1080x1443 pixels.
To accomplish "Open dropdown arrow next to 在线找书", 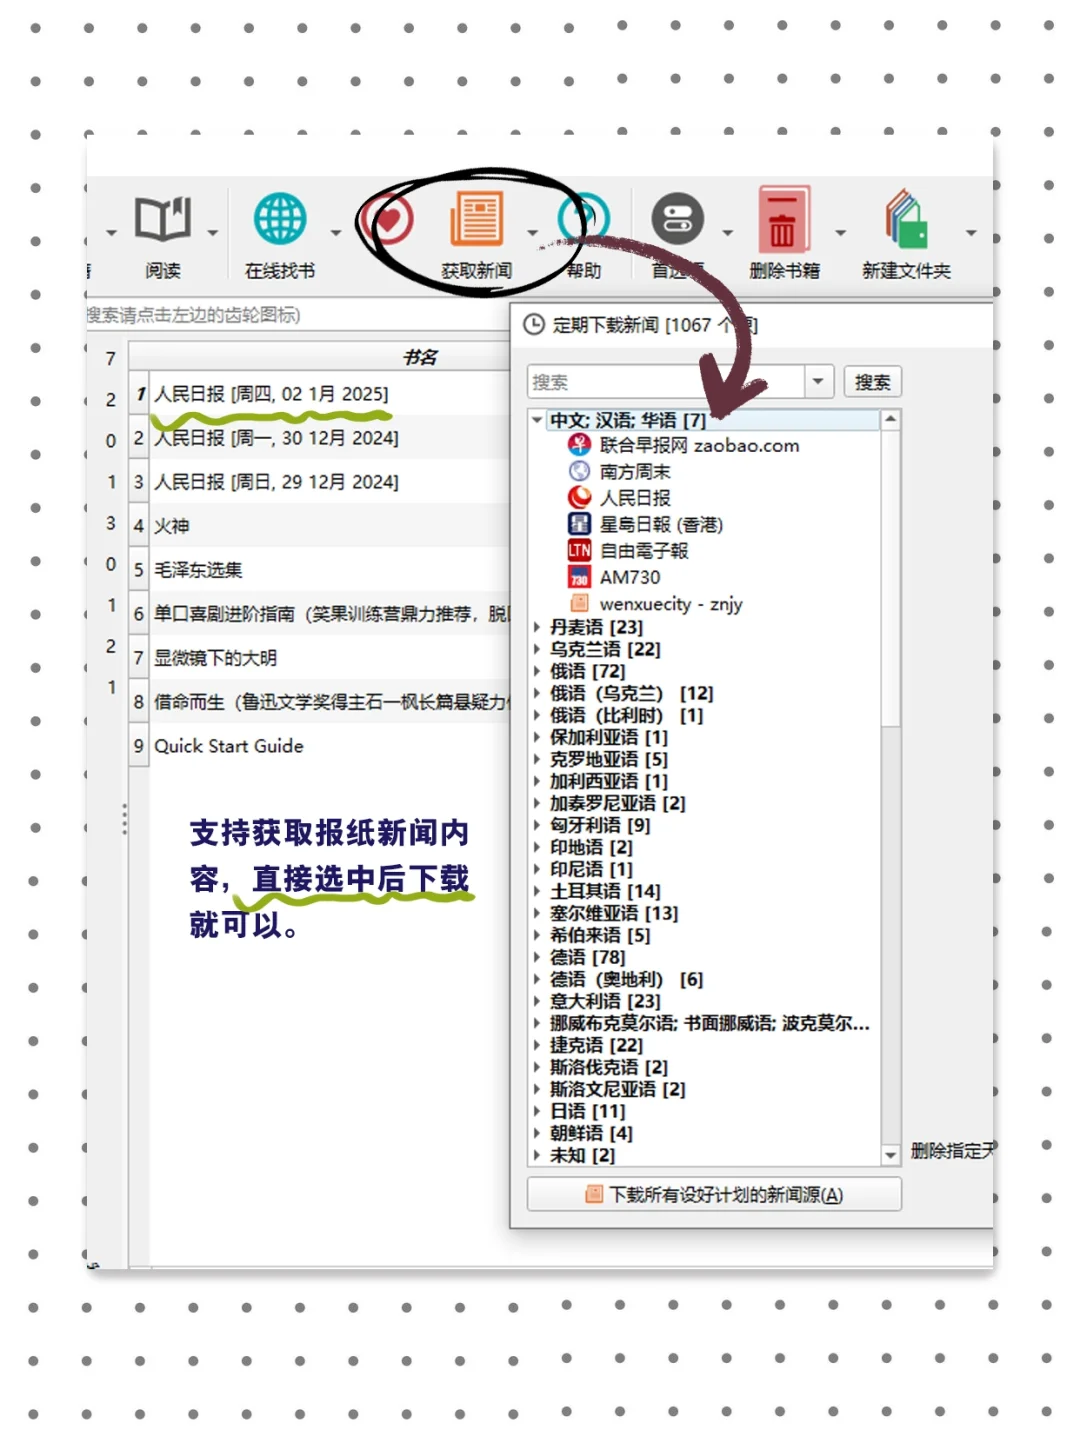I will click(x=336, y=233).
